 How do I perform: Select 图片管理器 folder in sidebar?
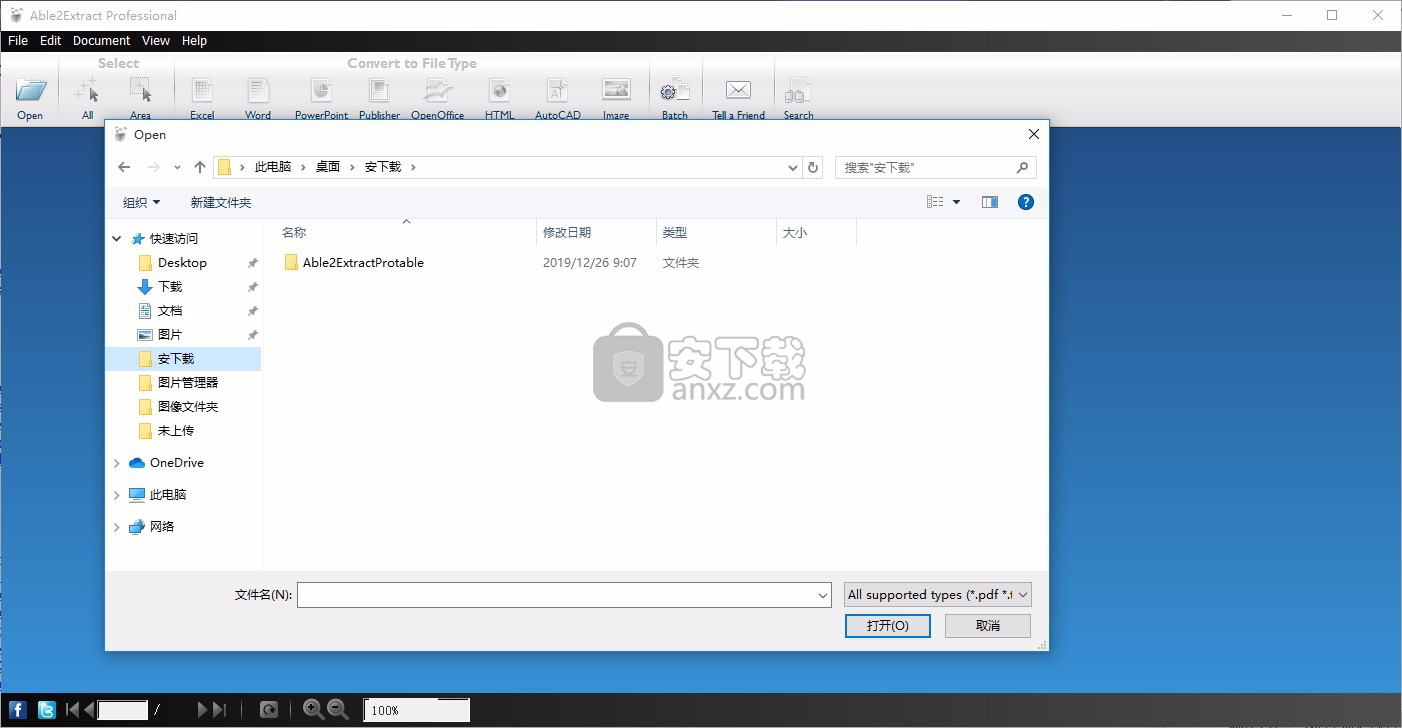coord(187,383)
